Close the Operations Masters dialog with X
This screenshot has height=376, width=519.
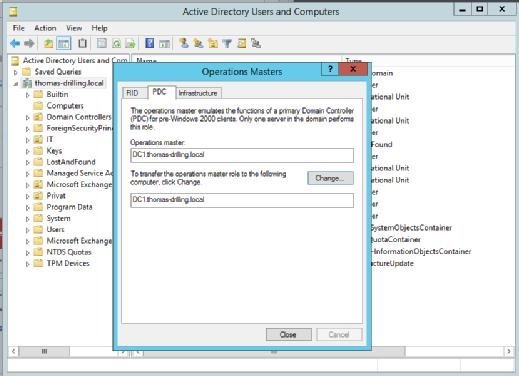pyautogui.click(x=353, y=69)
